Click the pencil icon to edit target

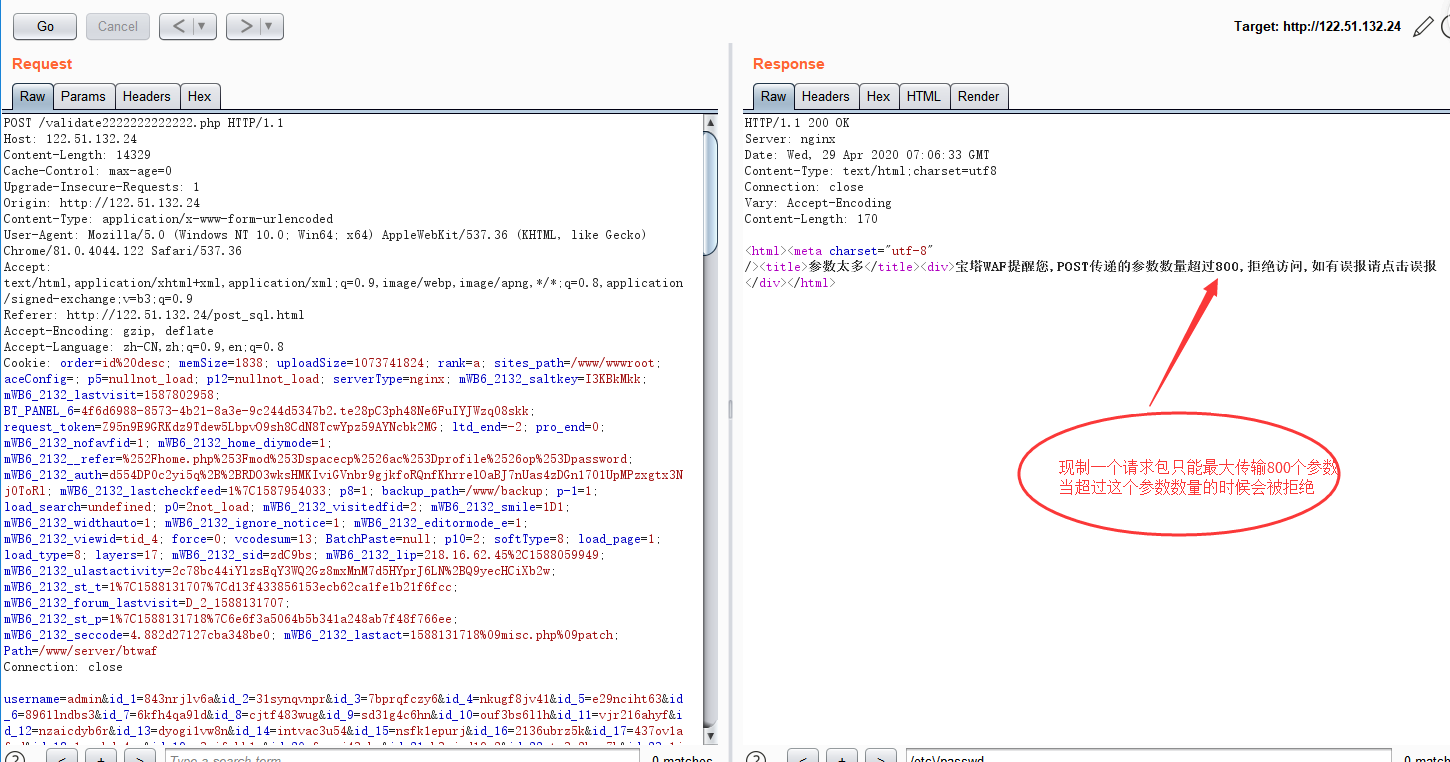coord(1422,27)
